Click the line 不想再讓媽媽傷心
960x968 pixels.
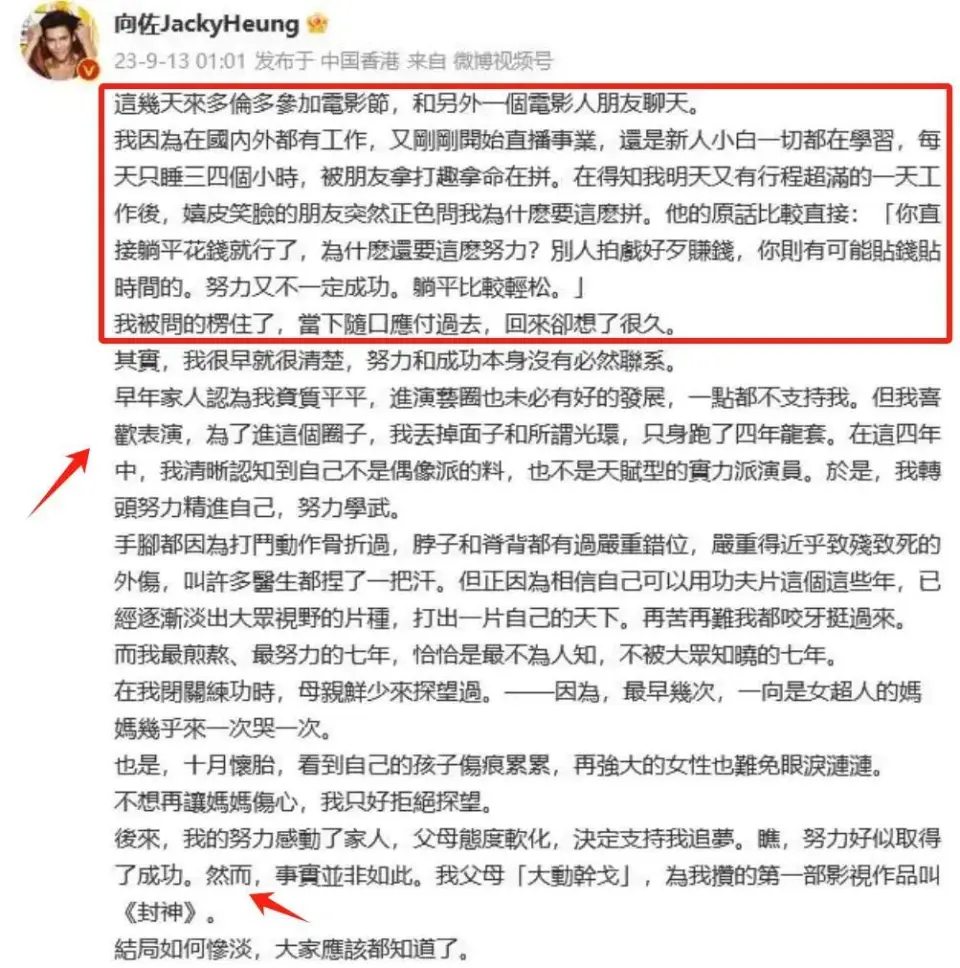coord(304,802)
